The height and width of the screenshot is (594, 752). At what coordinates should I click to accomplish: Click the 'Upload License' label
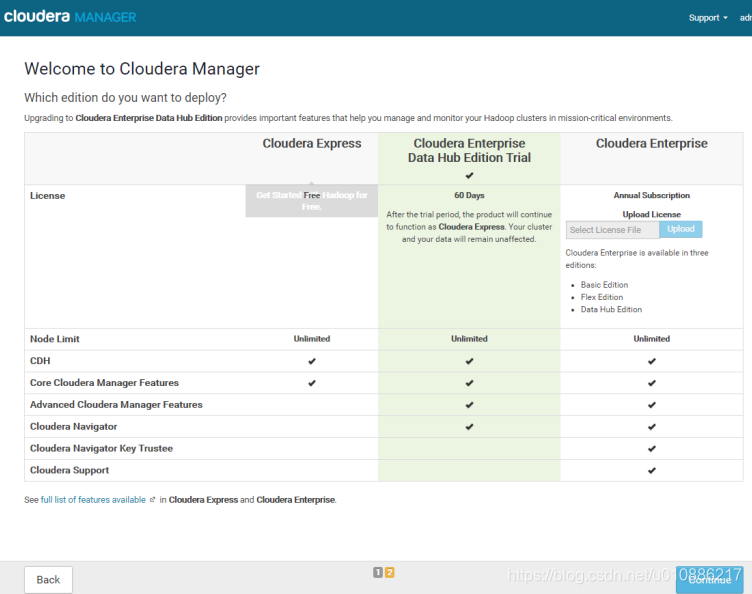(651, 214)
